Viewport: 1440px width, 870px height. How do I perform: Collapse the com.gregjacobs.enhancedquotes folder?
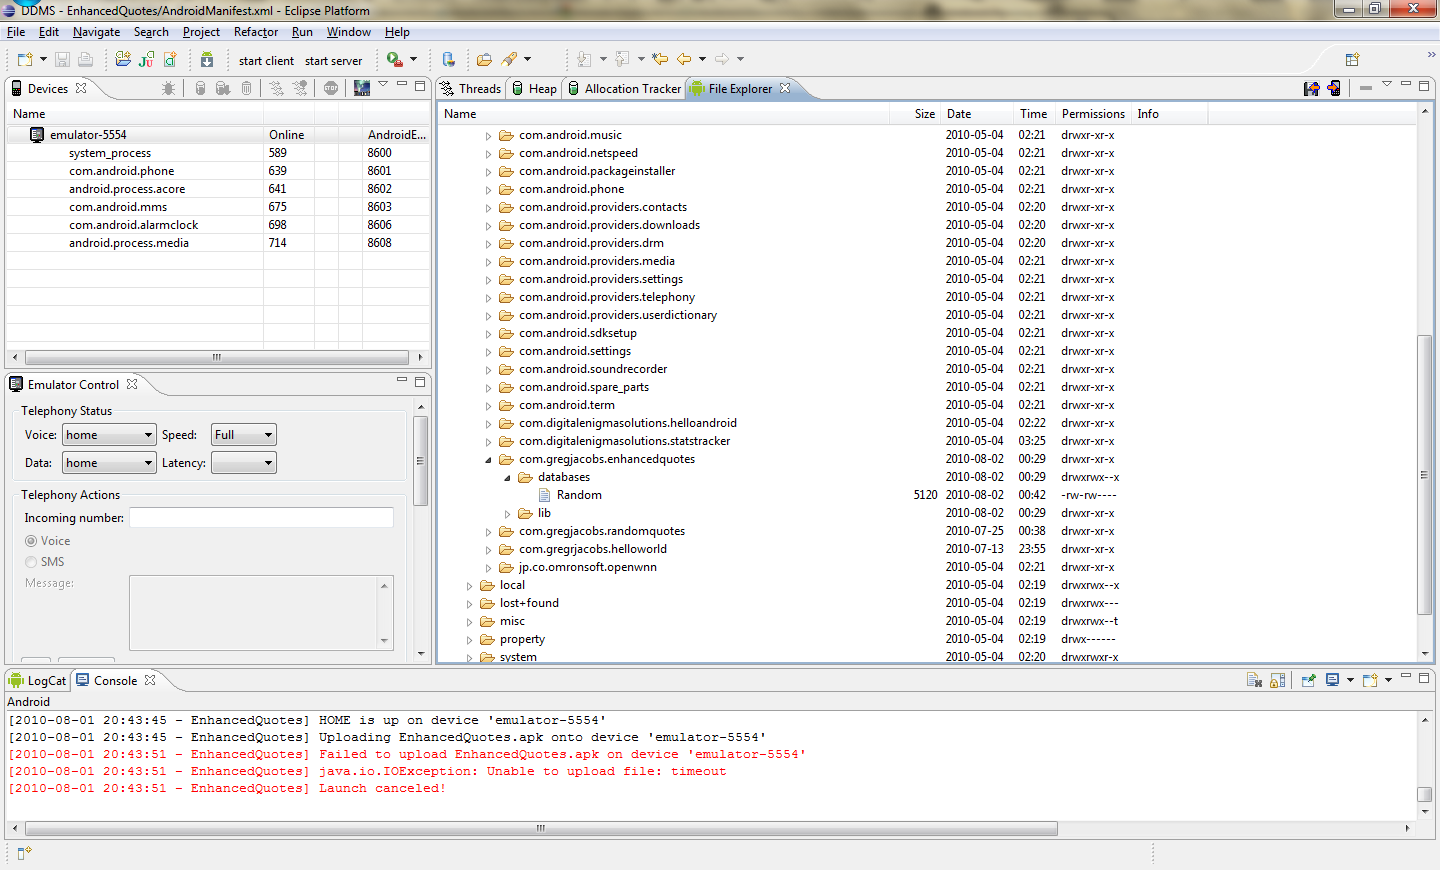pyautogui.click(x=488, y=460)
